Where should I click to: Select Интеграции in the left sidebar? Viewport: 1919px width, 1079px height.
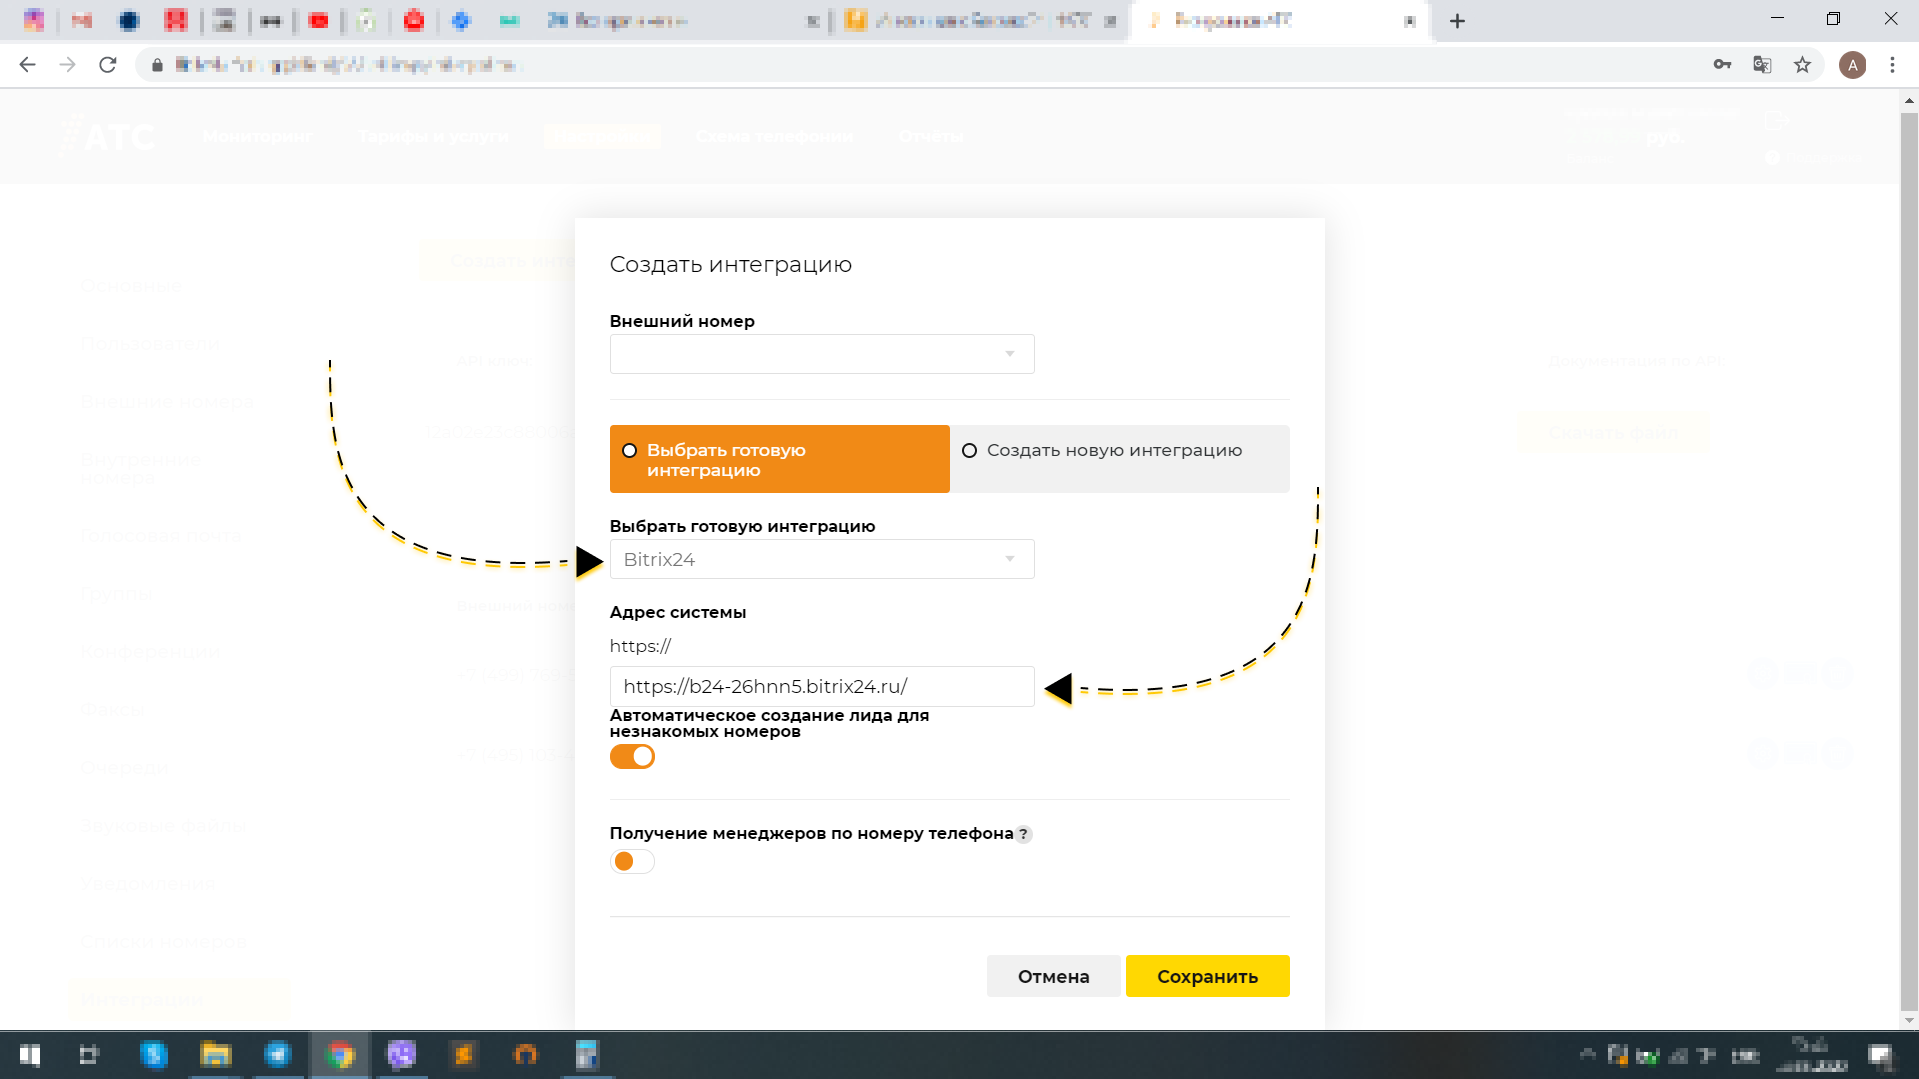(141, 999)
